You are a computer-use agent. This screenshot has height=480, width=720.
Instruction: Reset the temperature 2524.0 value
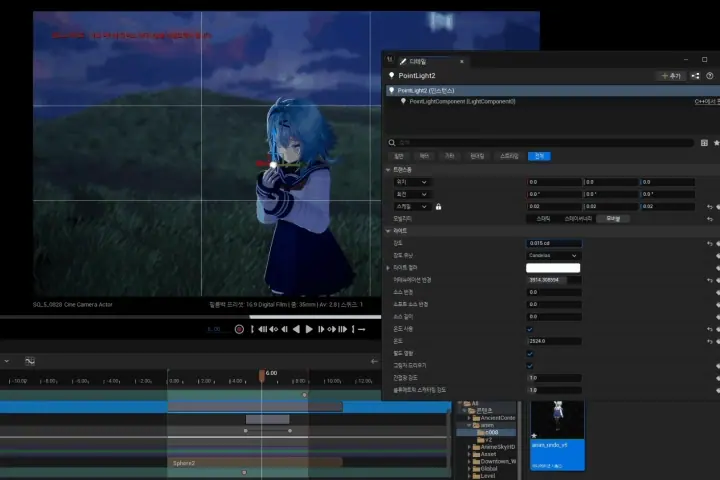(x=710, y=341)
